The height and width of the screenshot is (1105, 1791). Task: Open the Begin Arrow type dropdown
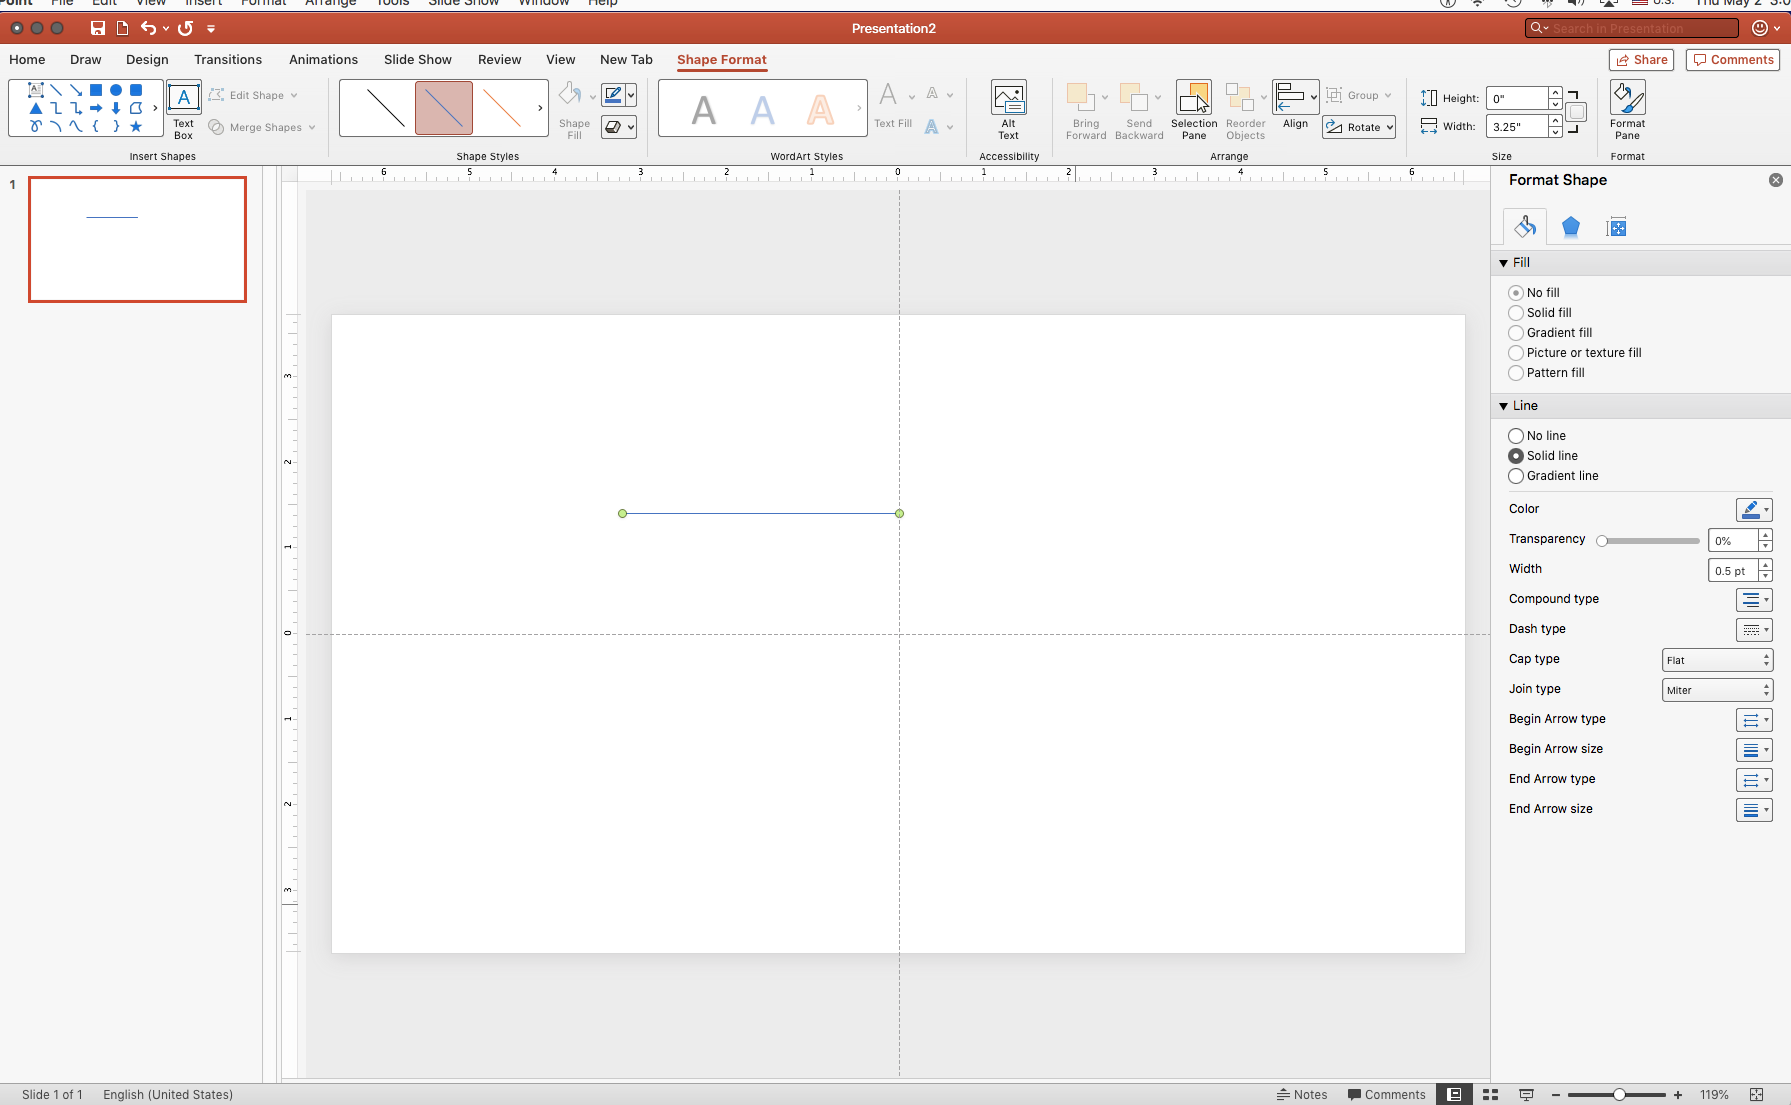1754,720
